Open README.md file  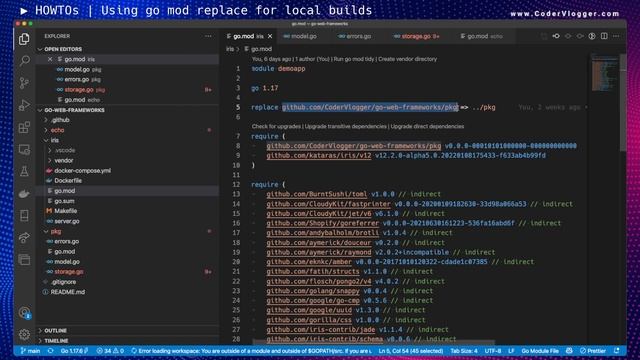pyautogui.click(x=67, y=292)
